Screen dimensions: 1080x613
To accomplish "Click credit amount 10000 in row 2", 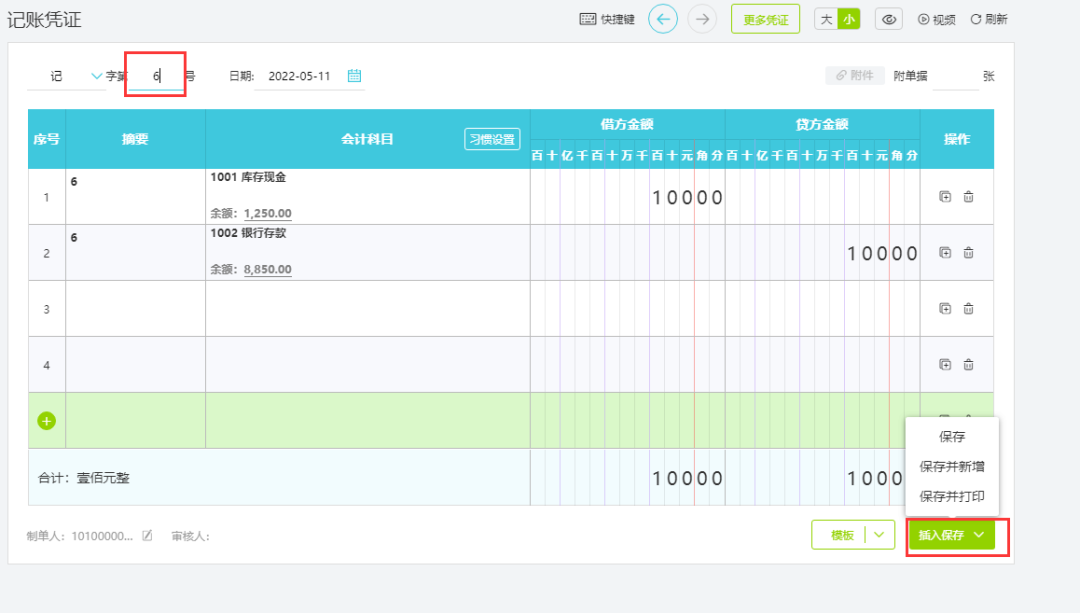I will point(882,253).
